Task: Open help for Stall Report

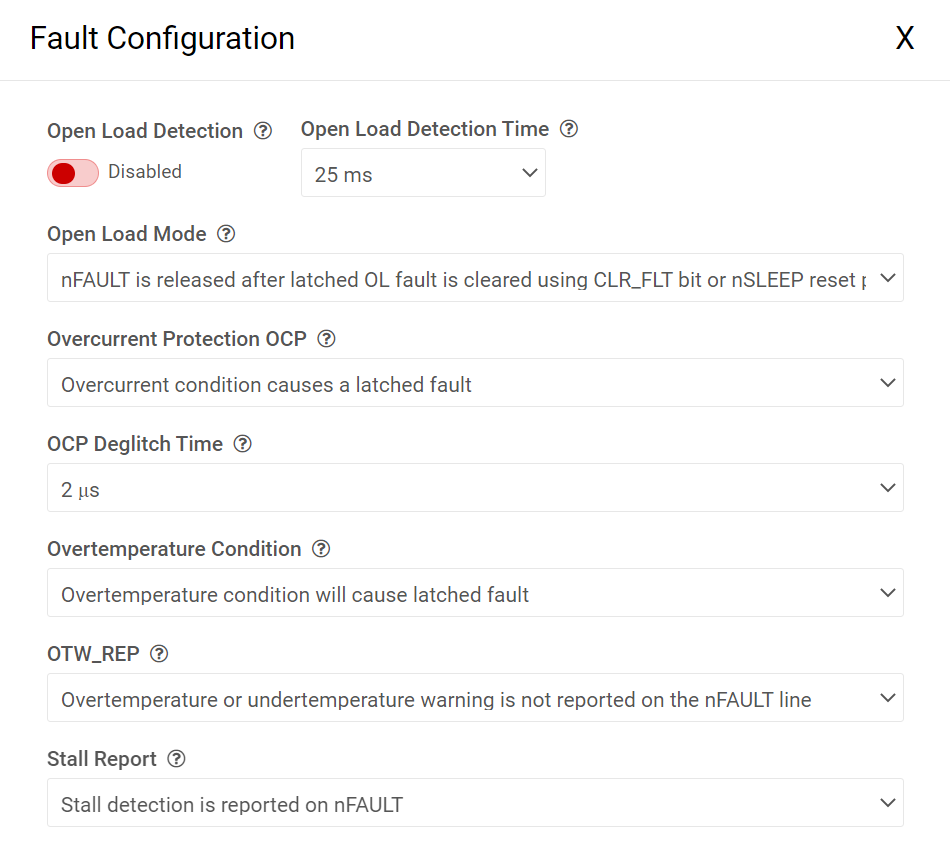Action: click(176, 759)
